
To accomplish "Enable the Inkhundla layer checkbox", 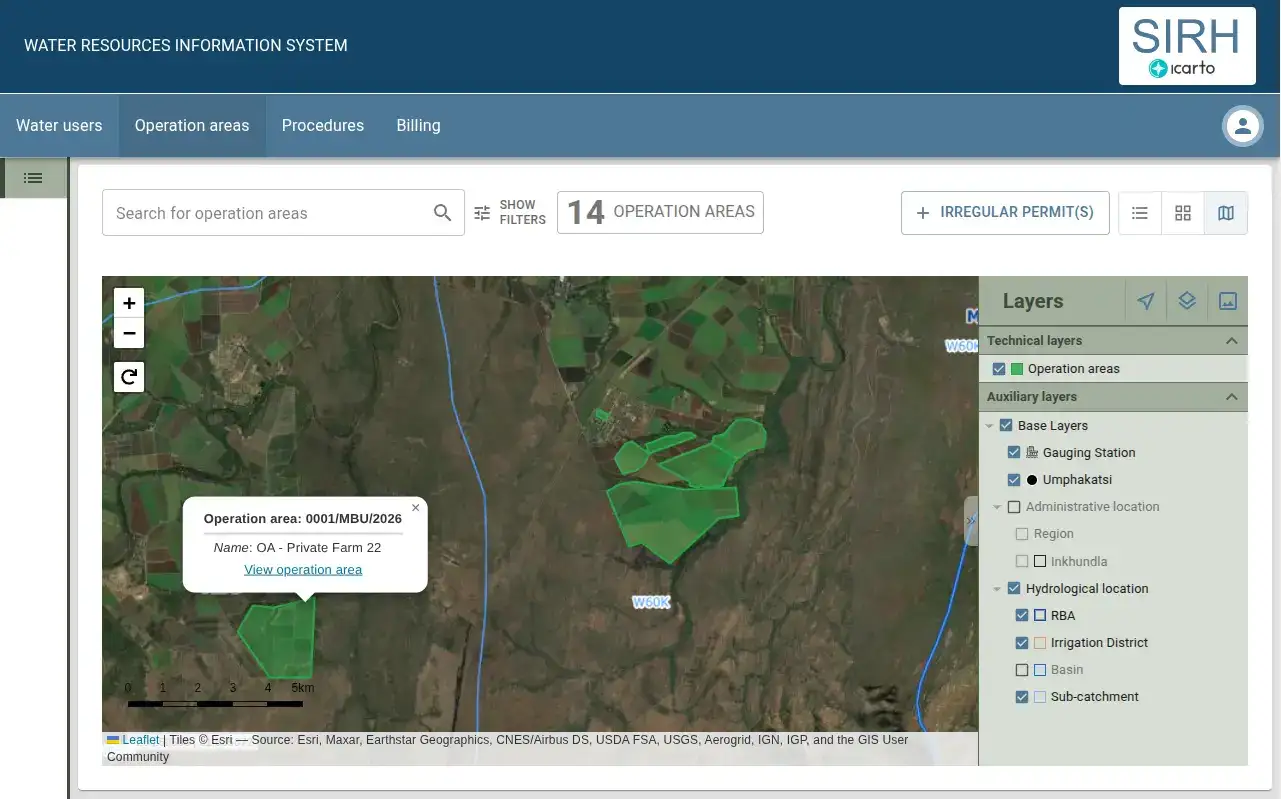I will (1022, 562).
